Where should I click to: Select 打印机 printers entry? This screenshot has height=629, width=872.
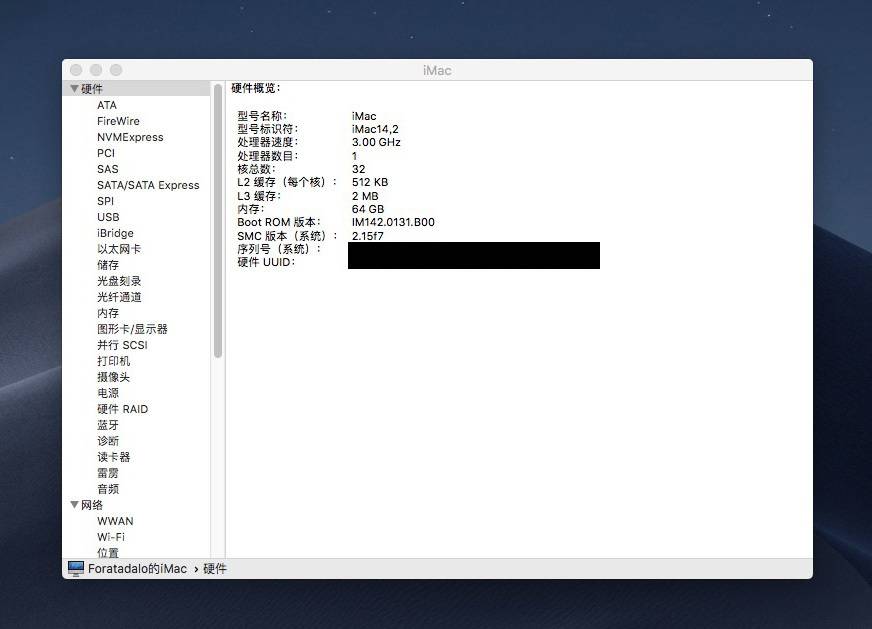pos(113,361)
